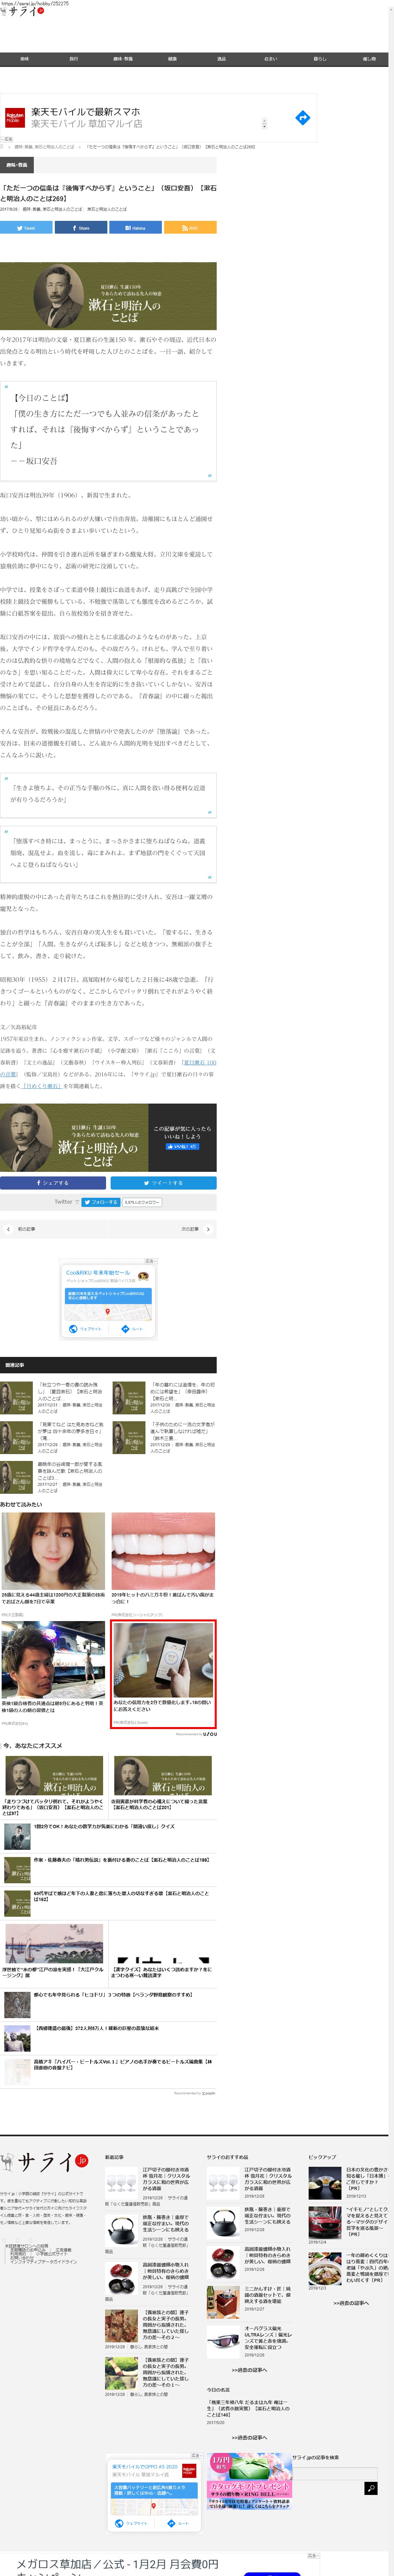Select 健康 in the top navigation bar
394x2576 pixels.
172,59
